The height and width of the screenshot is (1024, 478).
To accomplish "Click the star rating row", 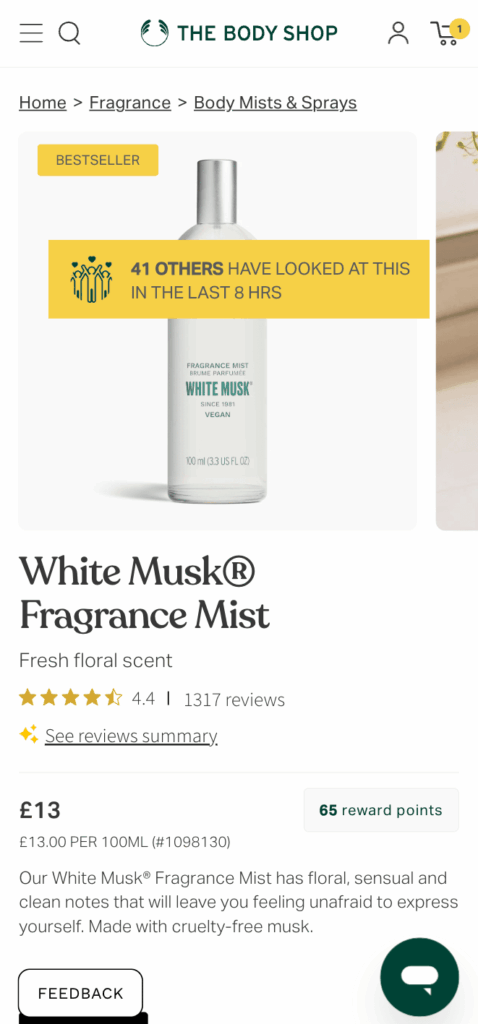I will pyautogui.click(x=71, y=698).
